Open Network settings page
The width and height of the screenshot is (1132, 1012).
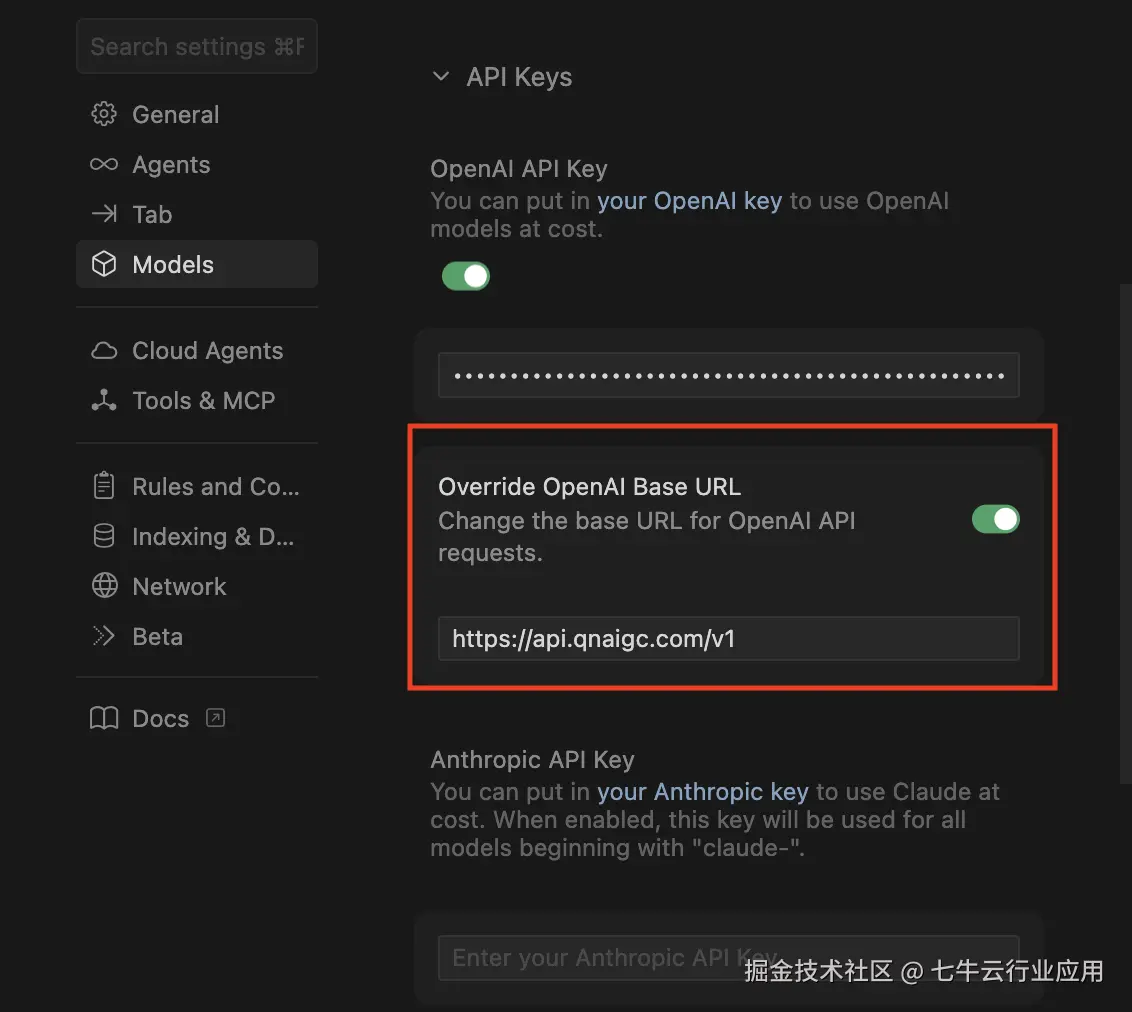pyautogui.click(x=196, y=586)
